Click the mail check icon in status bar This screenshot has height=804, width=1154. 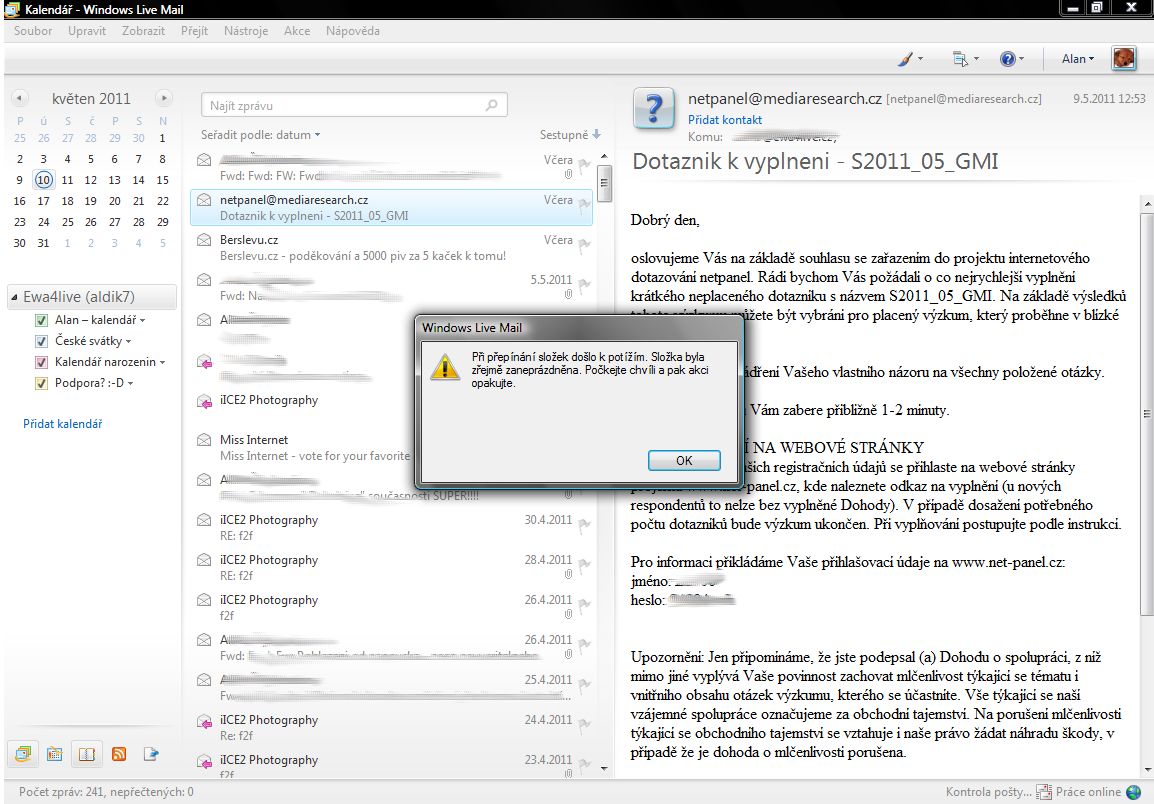(1044, 792)
